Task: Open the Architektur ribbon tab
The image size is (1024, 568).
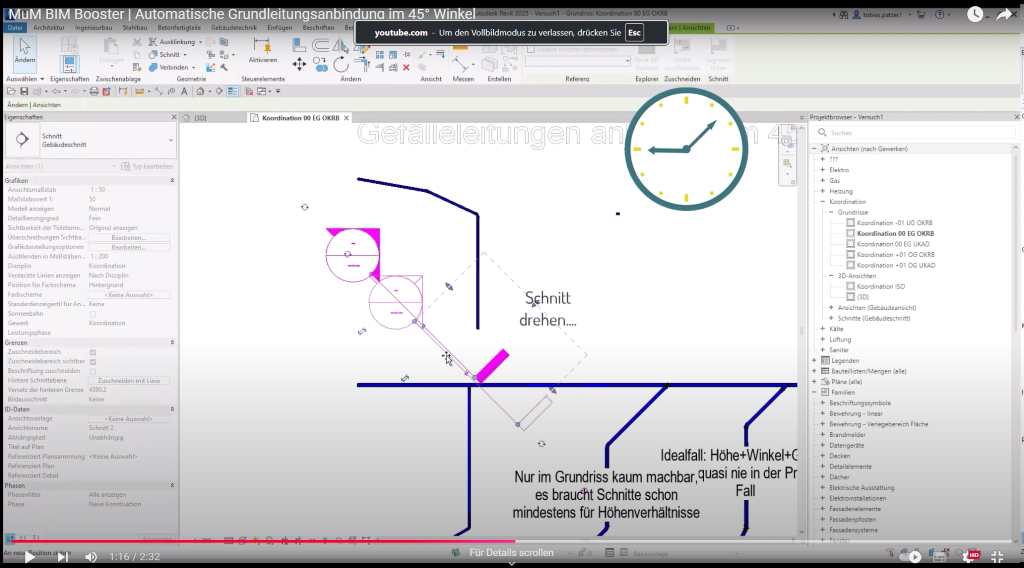Action: pos(49,28)
